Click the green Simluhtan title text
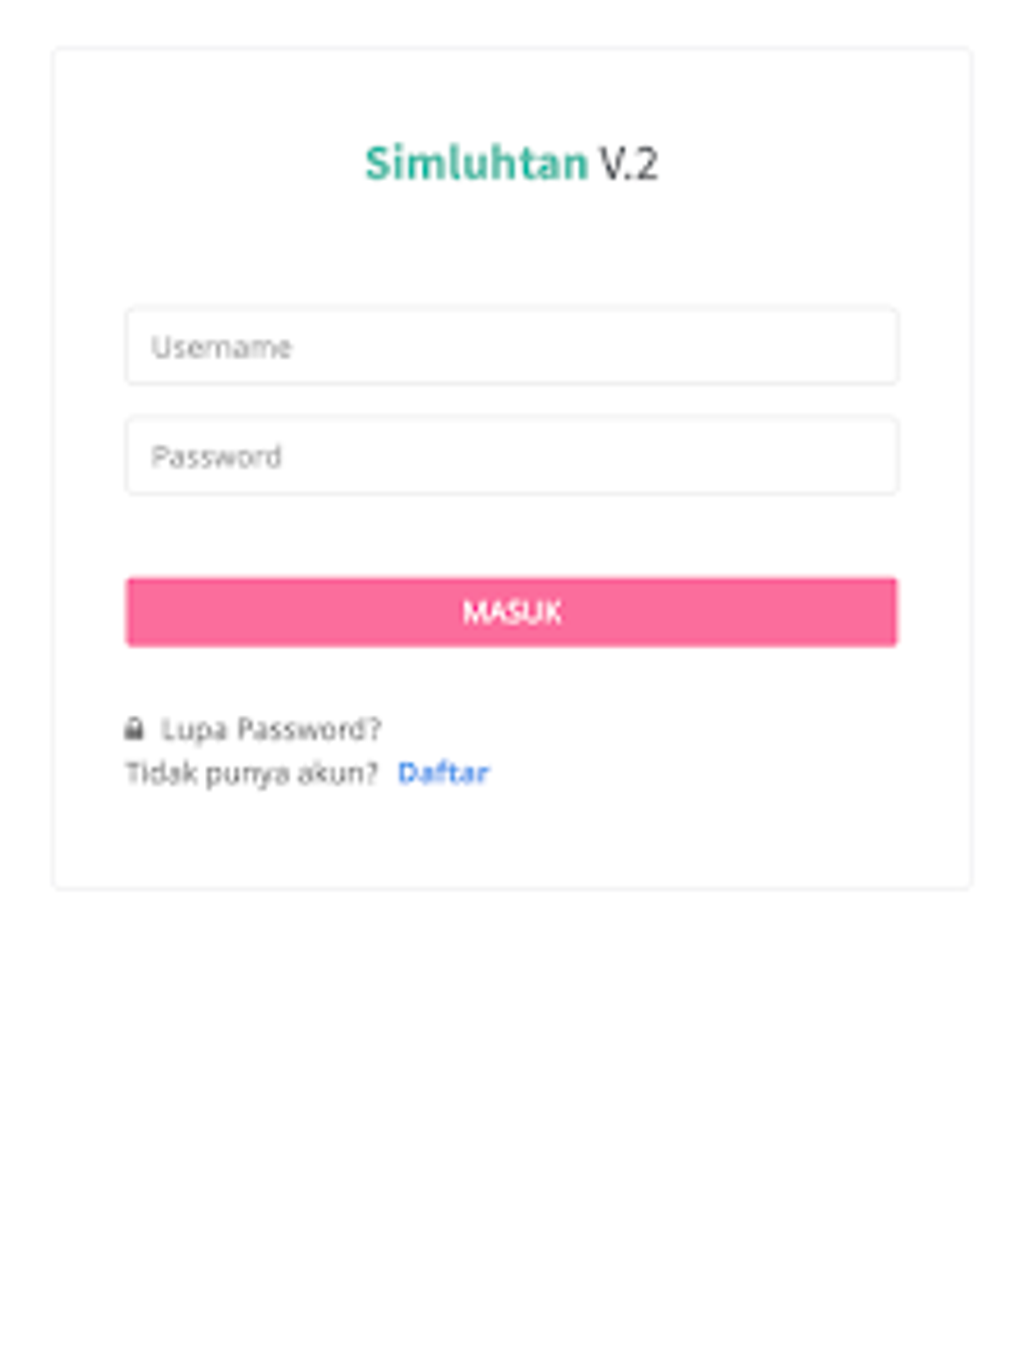This screenshot has height=1360, width=1020. 476,163
